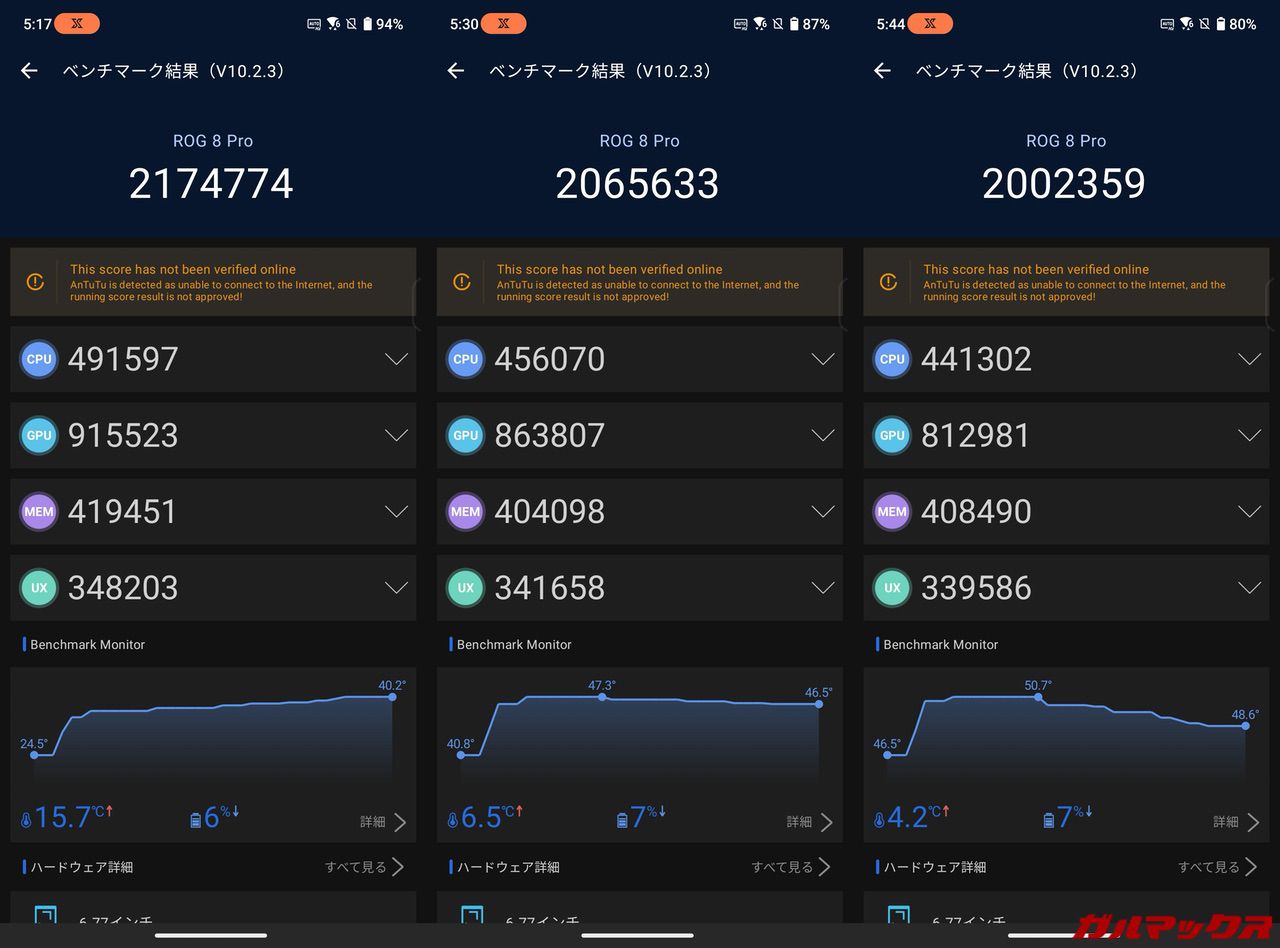1280x948 pixels.
Task: Select the 50.7° point on temperature graph
Action: pyautogui.click(x=1038, y=697)
